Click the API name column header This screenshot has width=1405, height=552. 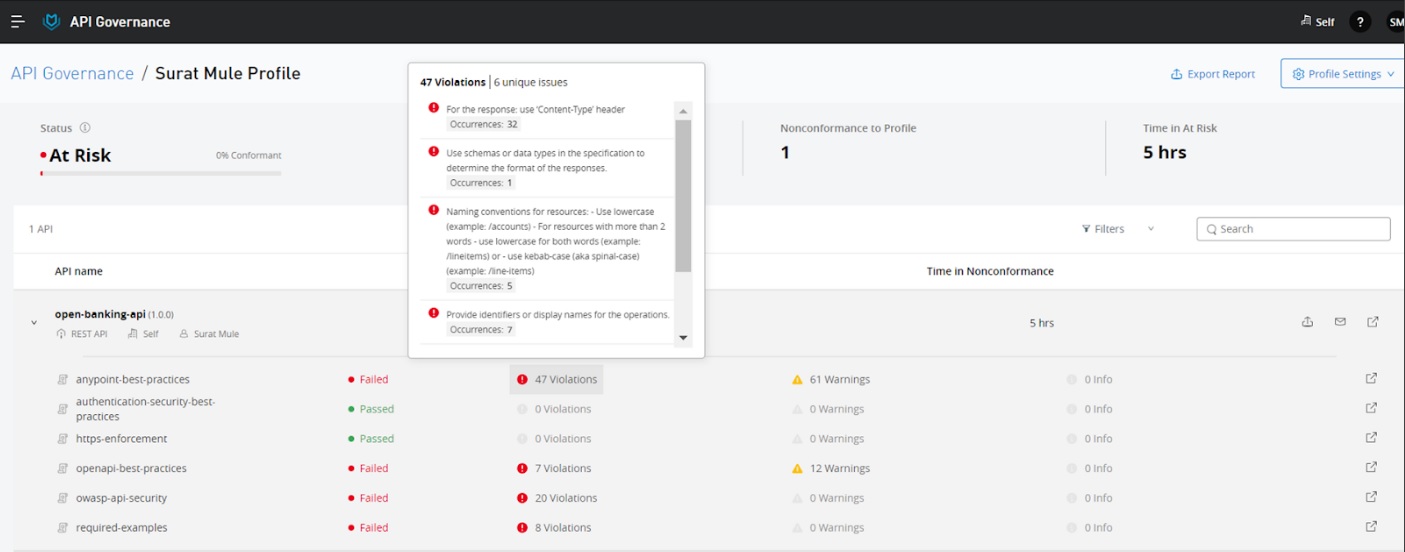79,271
